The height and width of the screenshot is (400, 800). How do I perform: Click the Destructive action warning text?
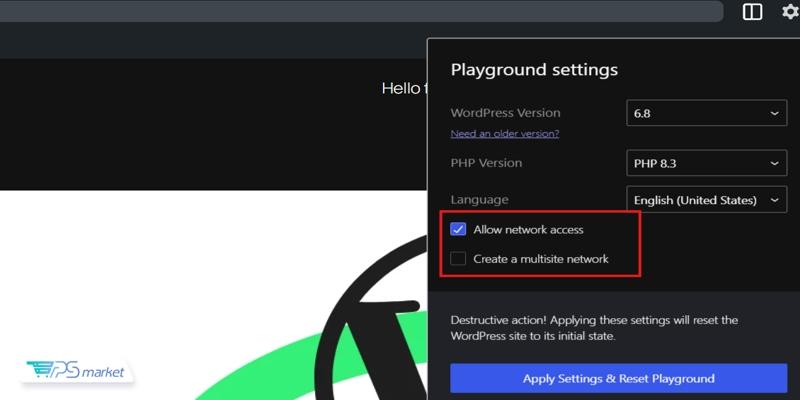[x=594, y=328]
